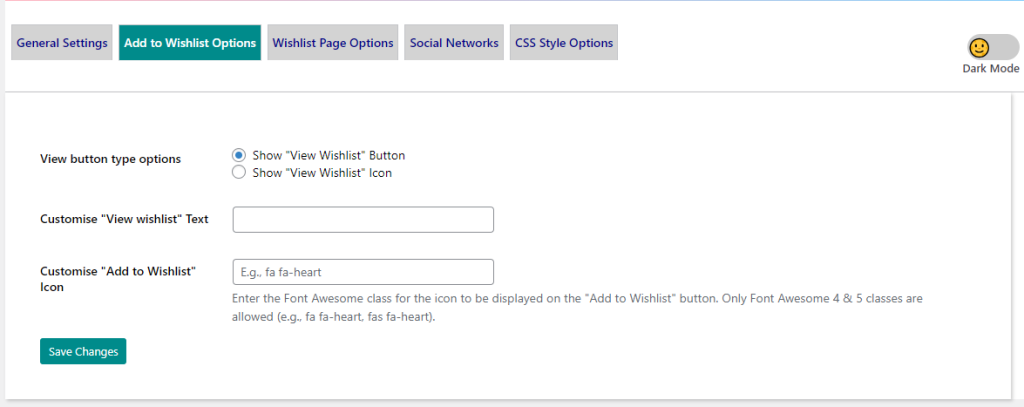Open the General Settings tab
The width and height of the screenshot is (1024, 407).
tap(62, 43)
